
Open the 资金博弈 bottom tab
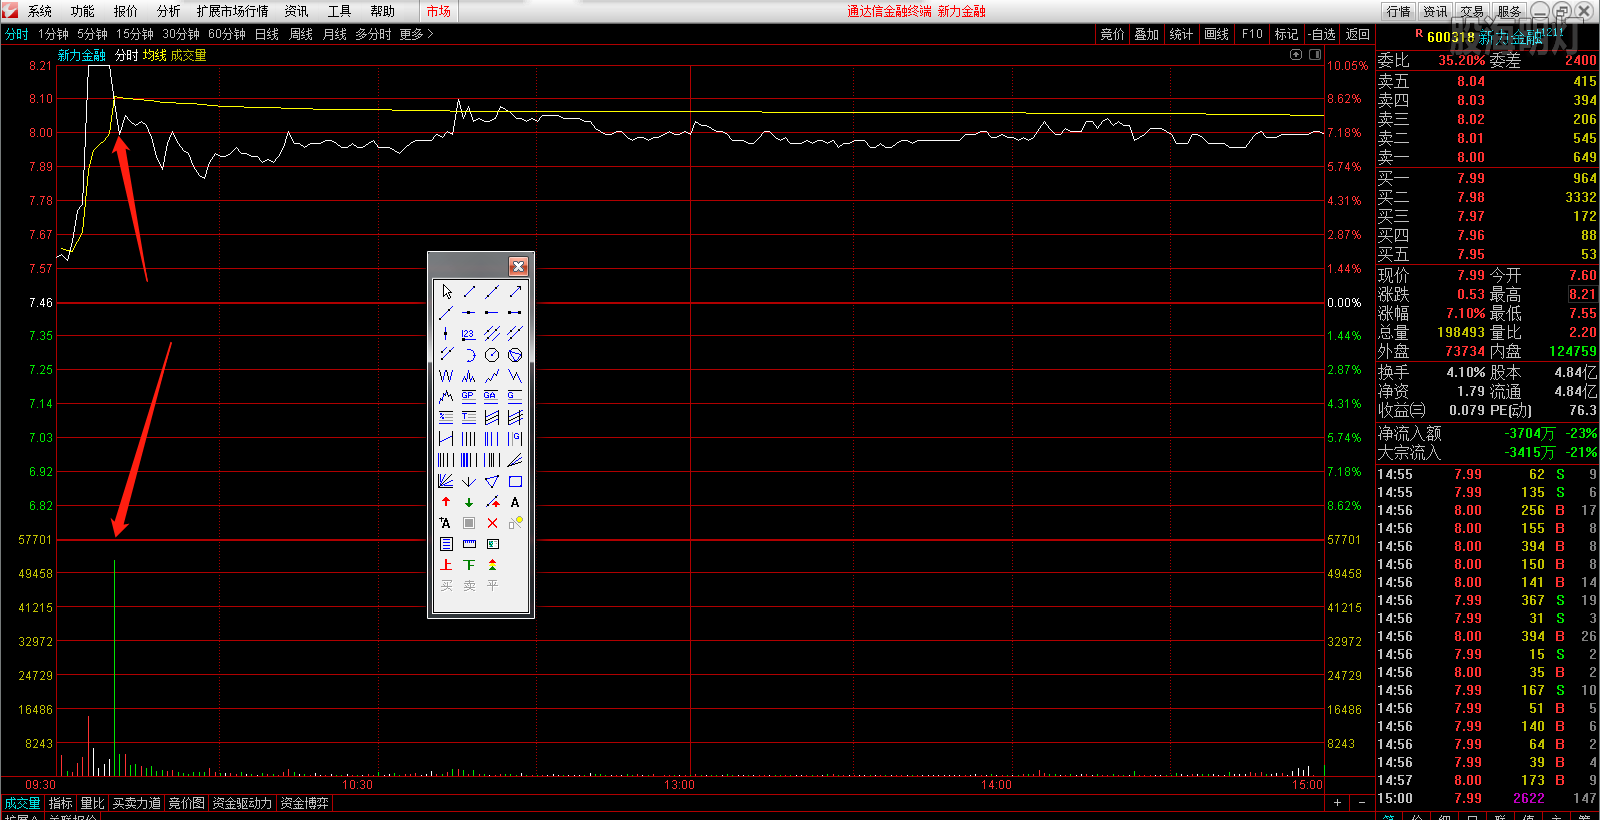pos(305,803)
